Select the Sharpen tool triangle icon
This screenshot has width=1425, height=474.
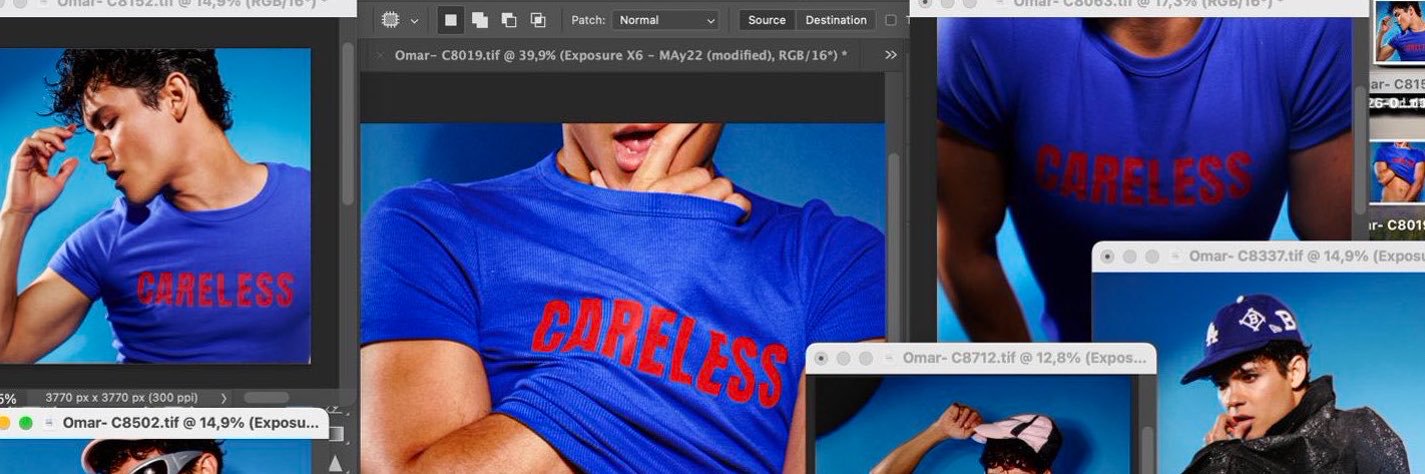[x=336, y=462]
